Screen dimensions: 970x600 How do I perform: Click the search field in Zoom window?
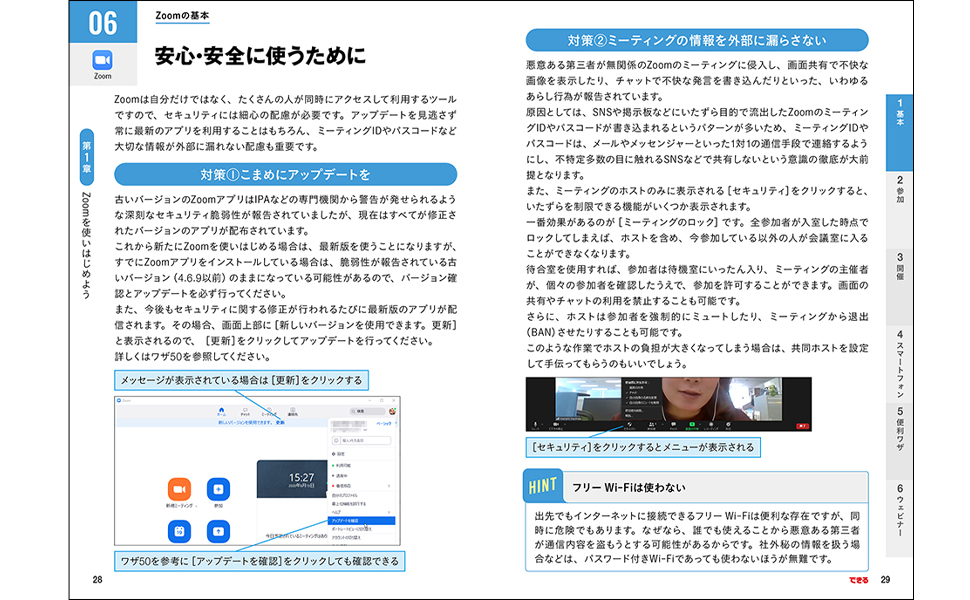[x=367, y=411]
